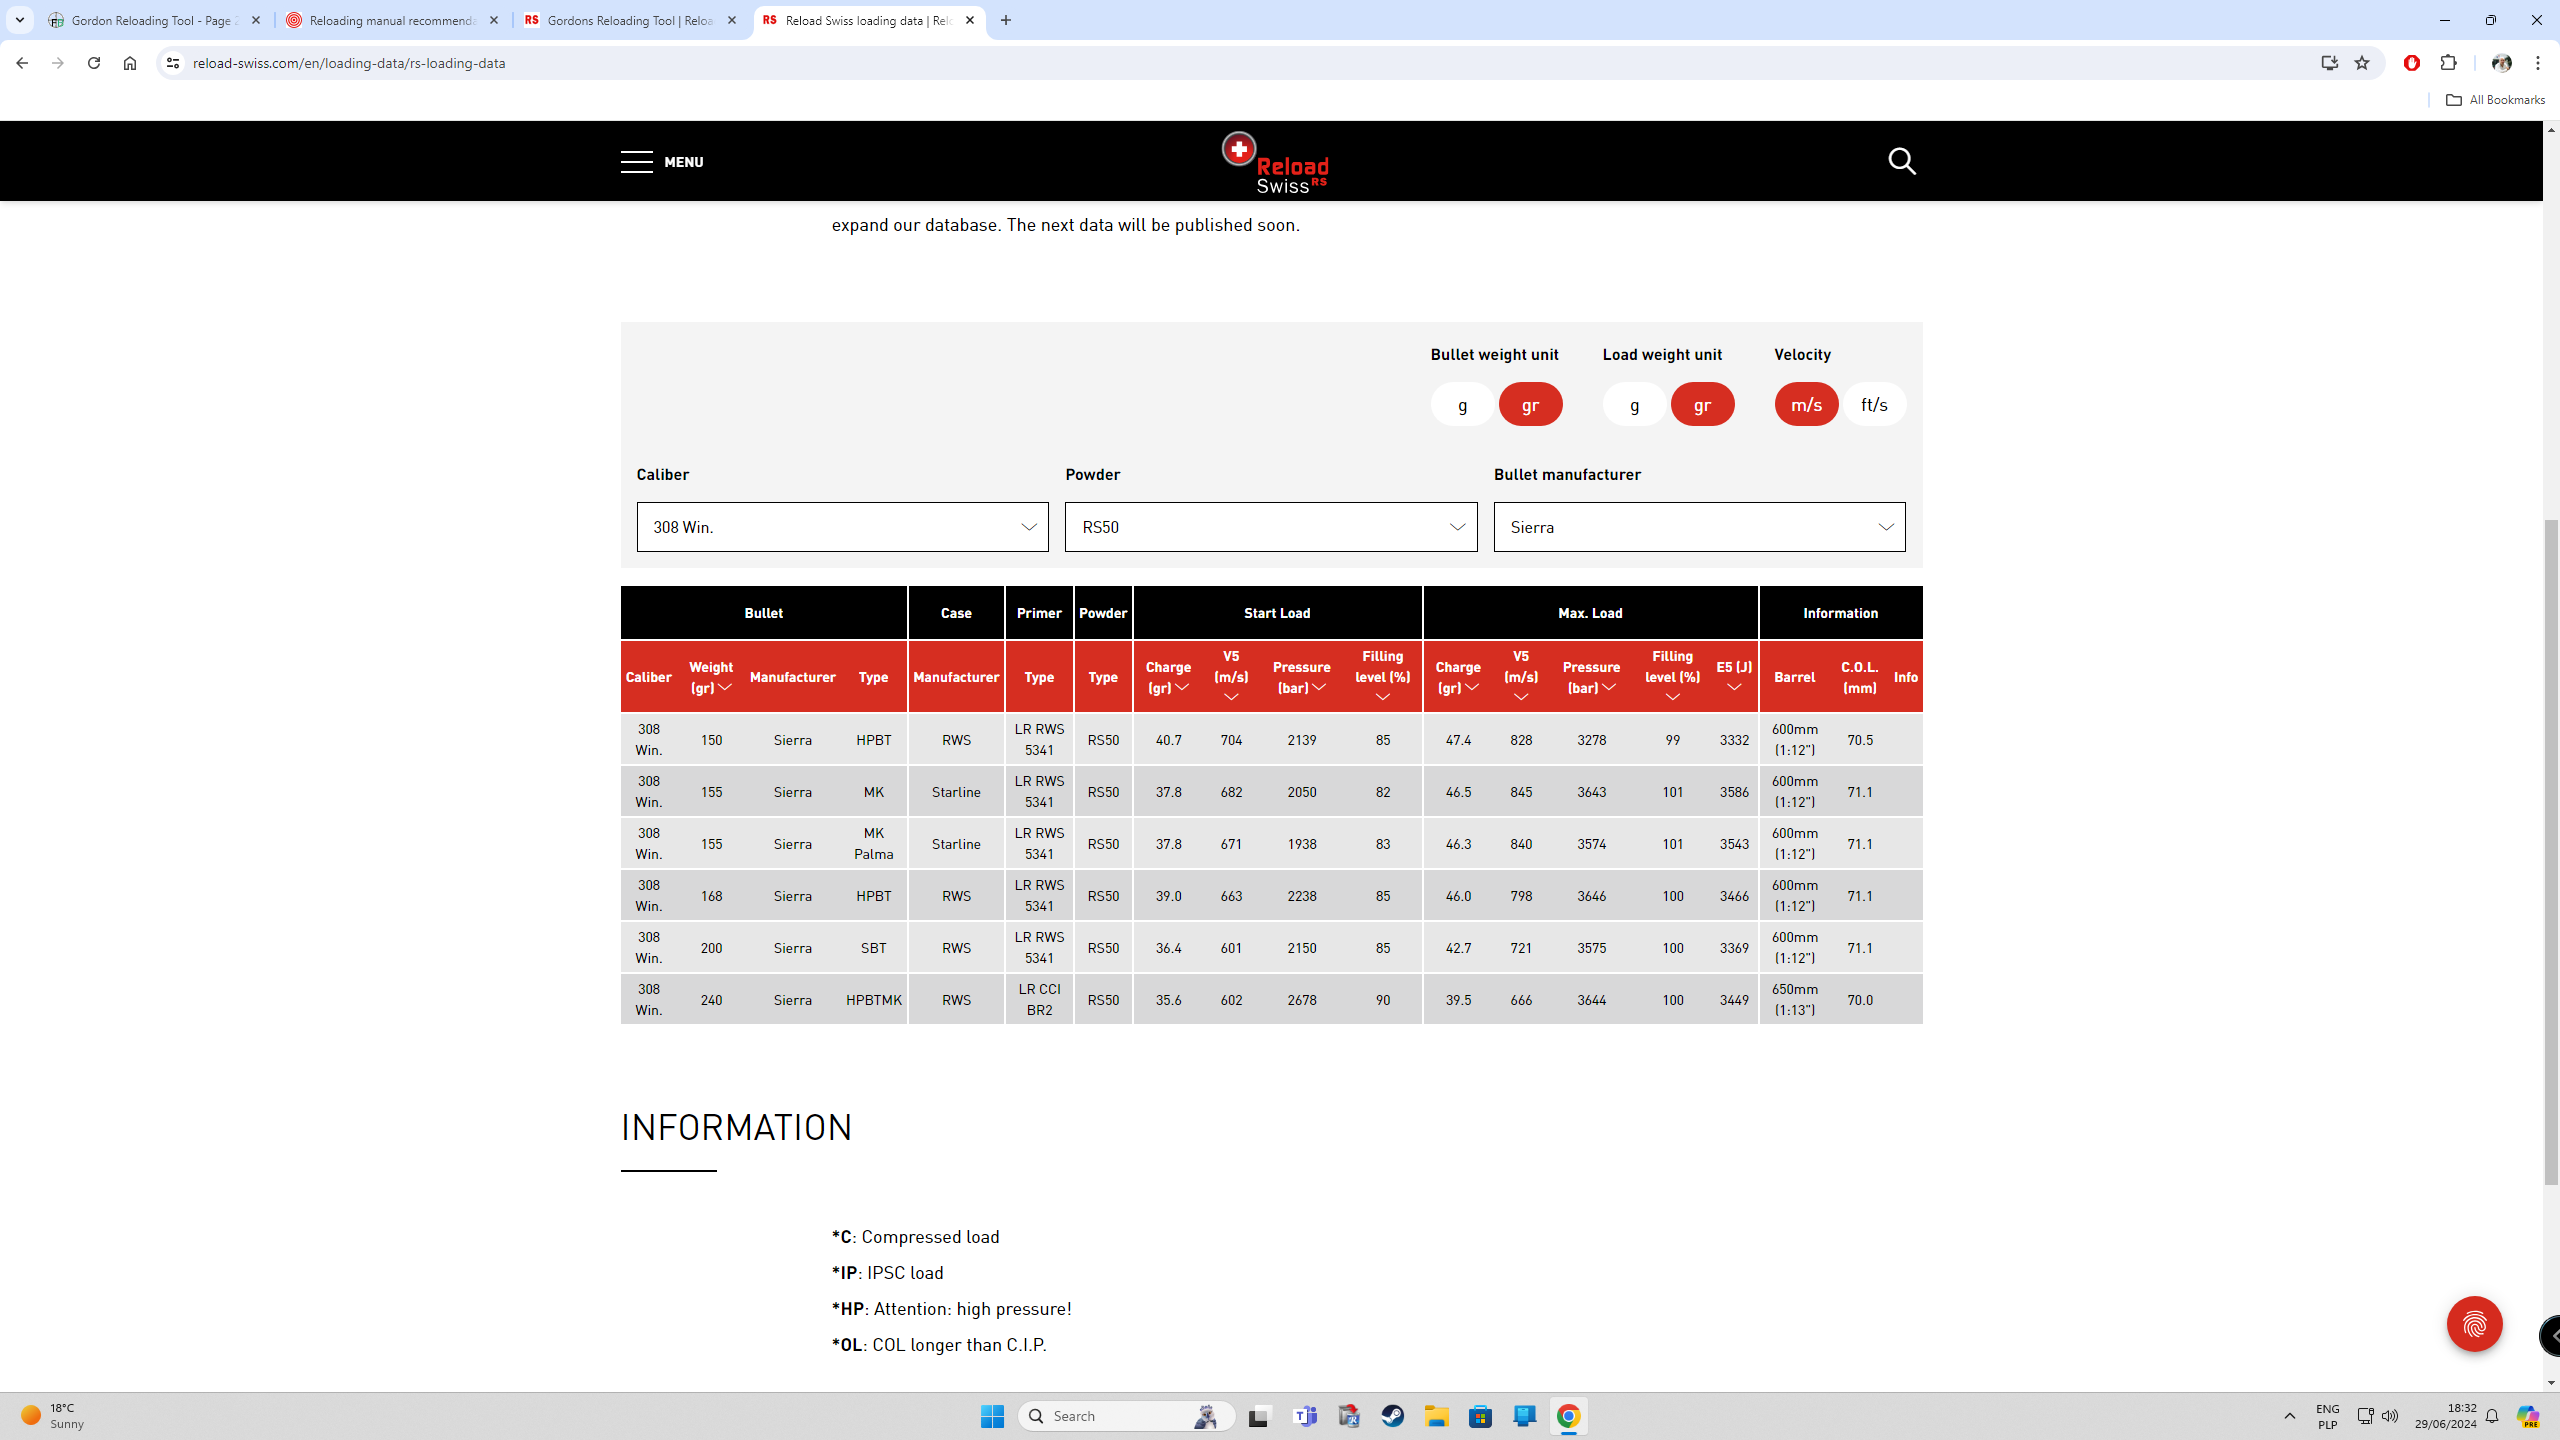The image size is (2560, 1440).
Task: Open the hamburger MENU icon
Action: click(636, 162)
